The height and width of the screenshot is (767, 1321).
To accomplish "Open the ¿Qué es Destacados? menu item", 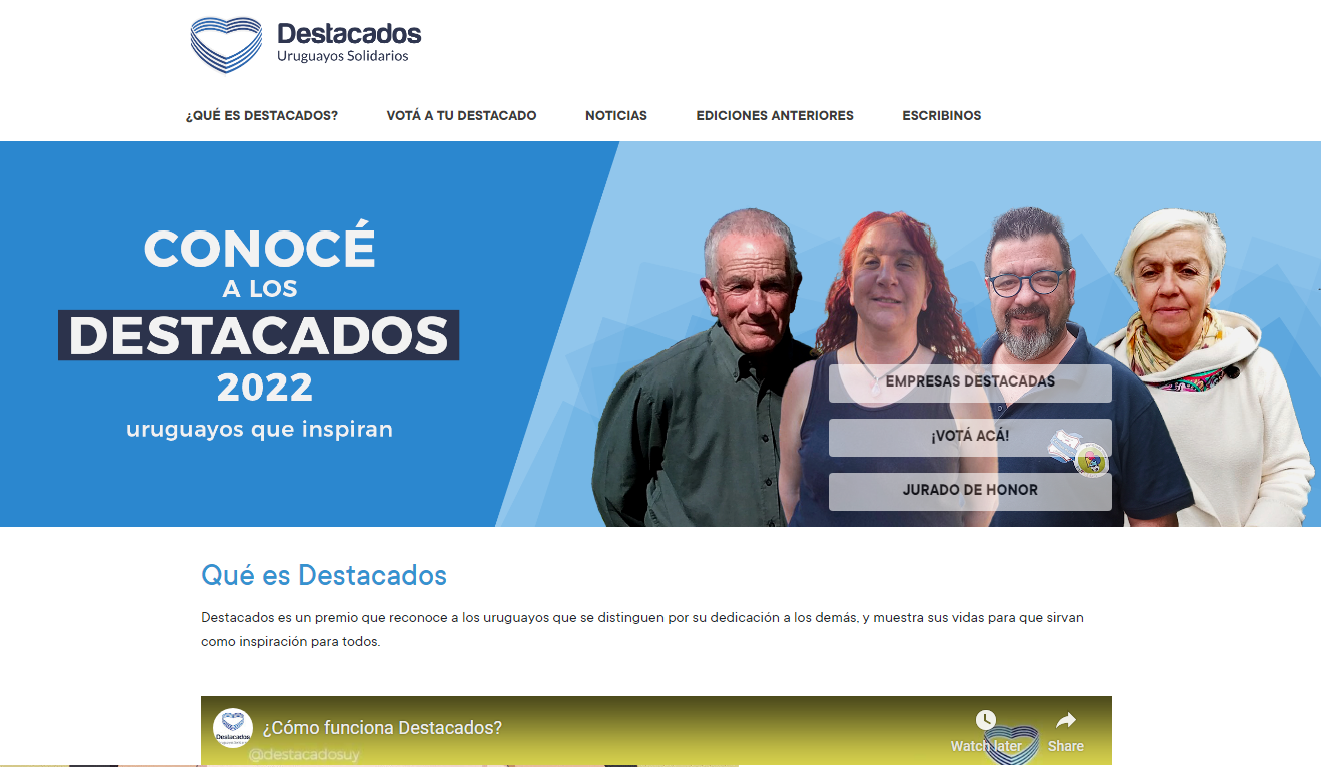I will tap(262, 116).
